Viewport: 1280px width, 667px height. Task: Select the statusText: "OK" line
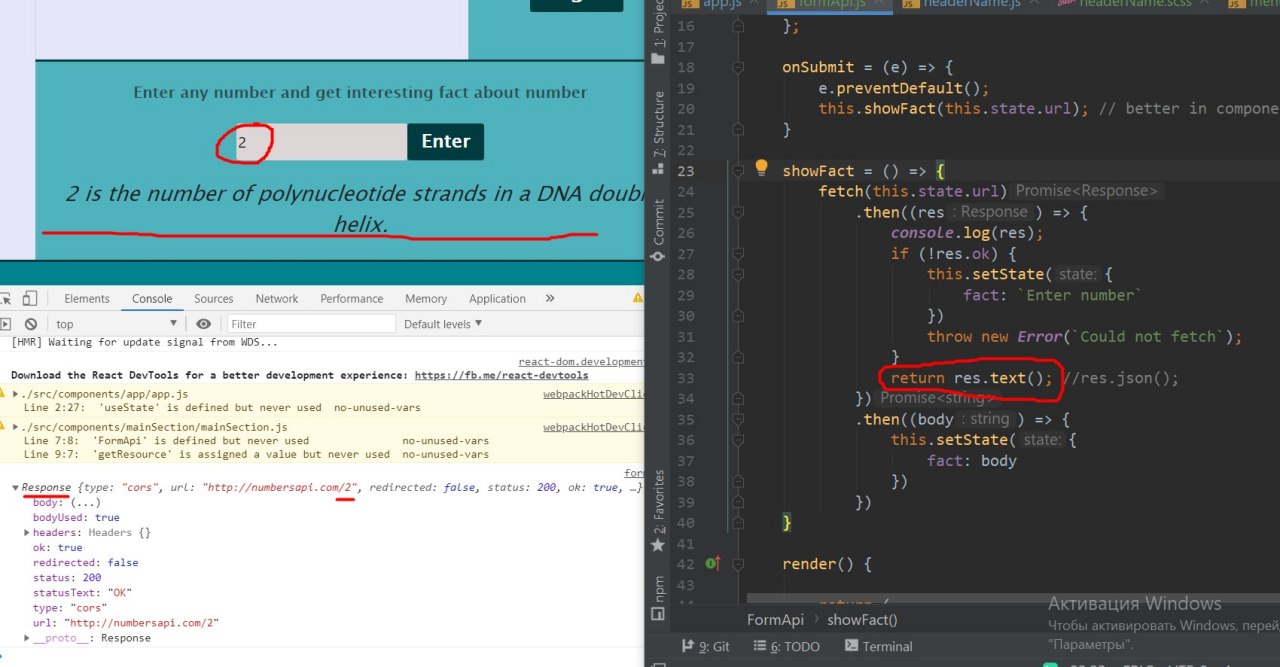point(83,593)
